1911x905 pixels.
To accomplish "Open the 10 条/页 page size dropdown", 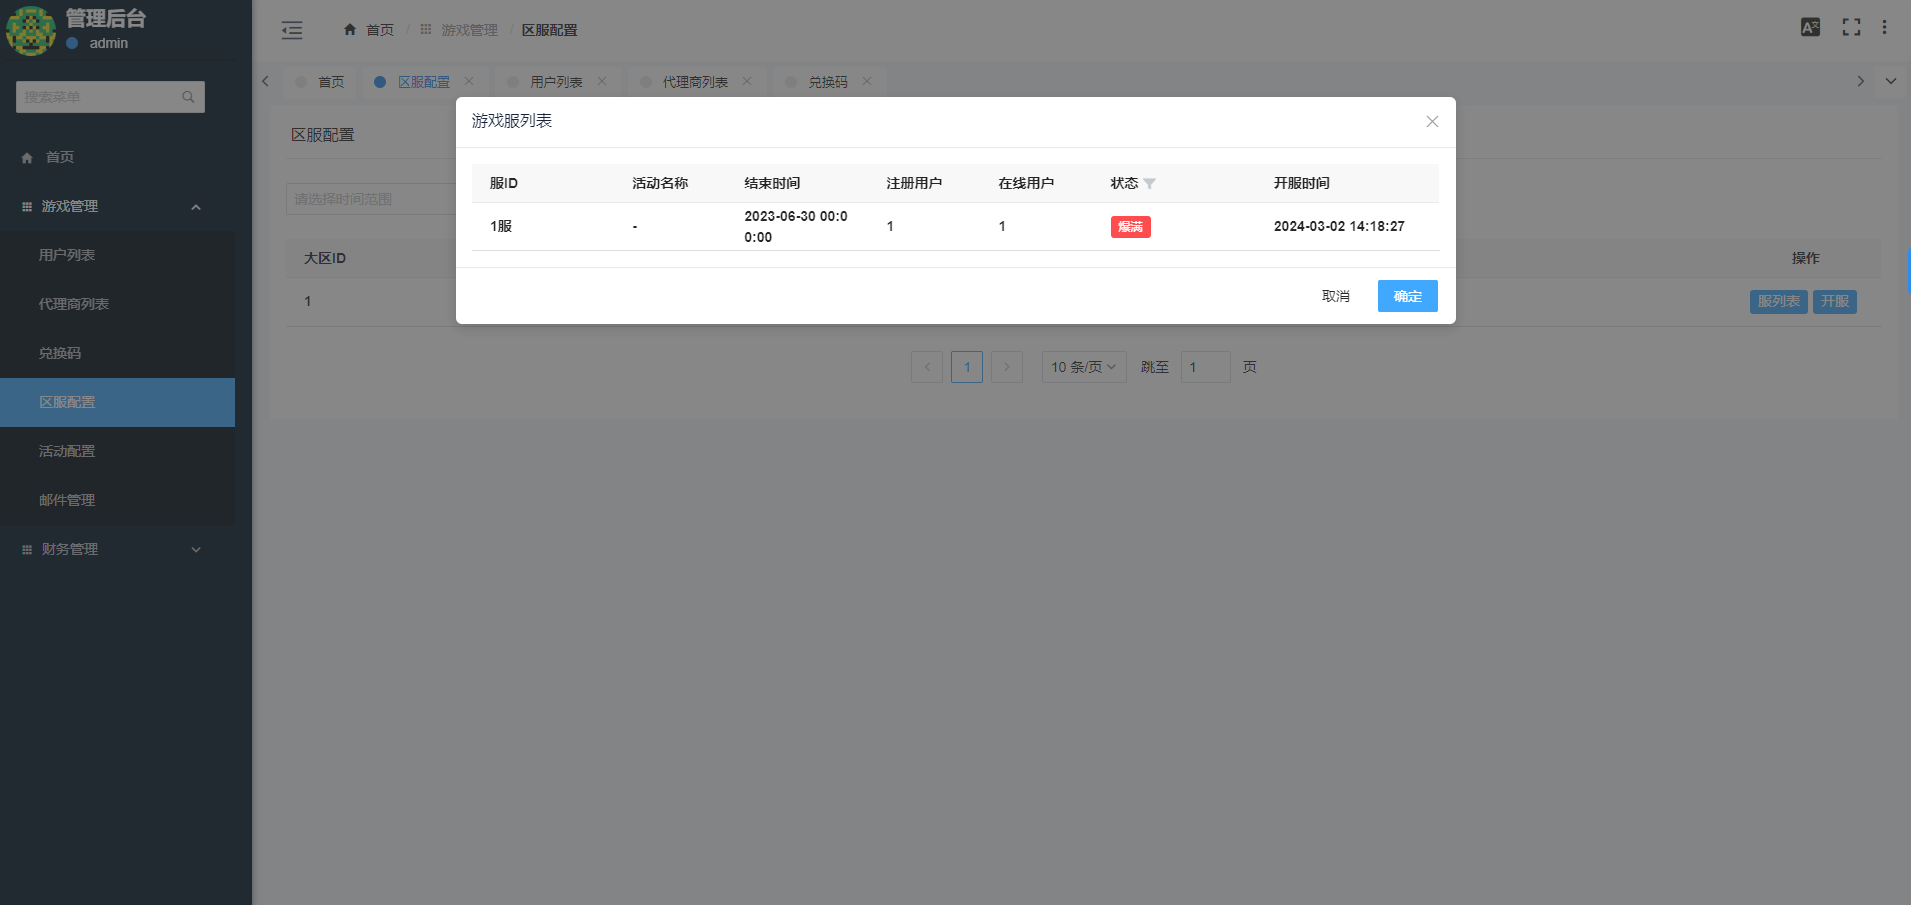I will 1083,366.
